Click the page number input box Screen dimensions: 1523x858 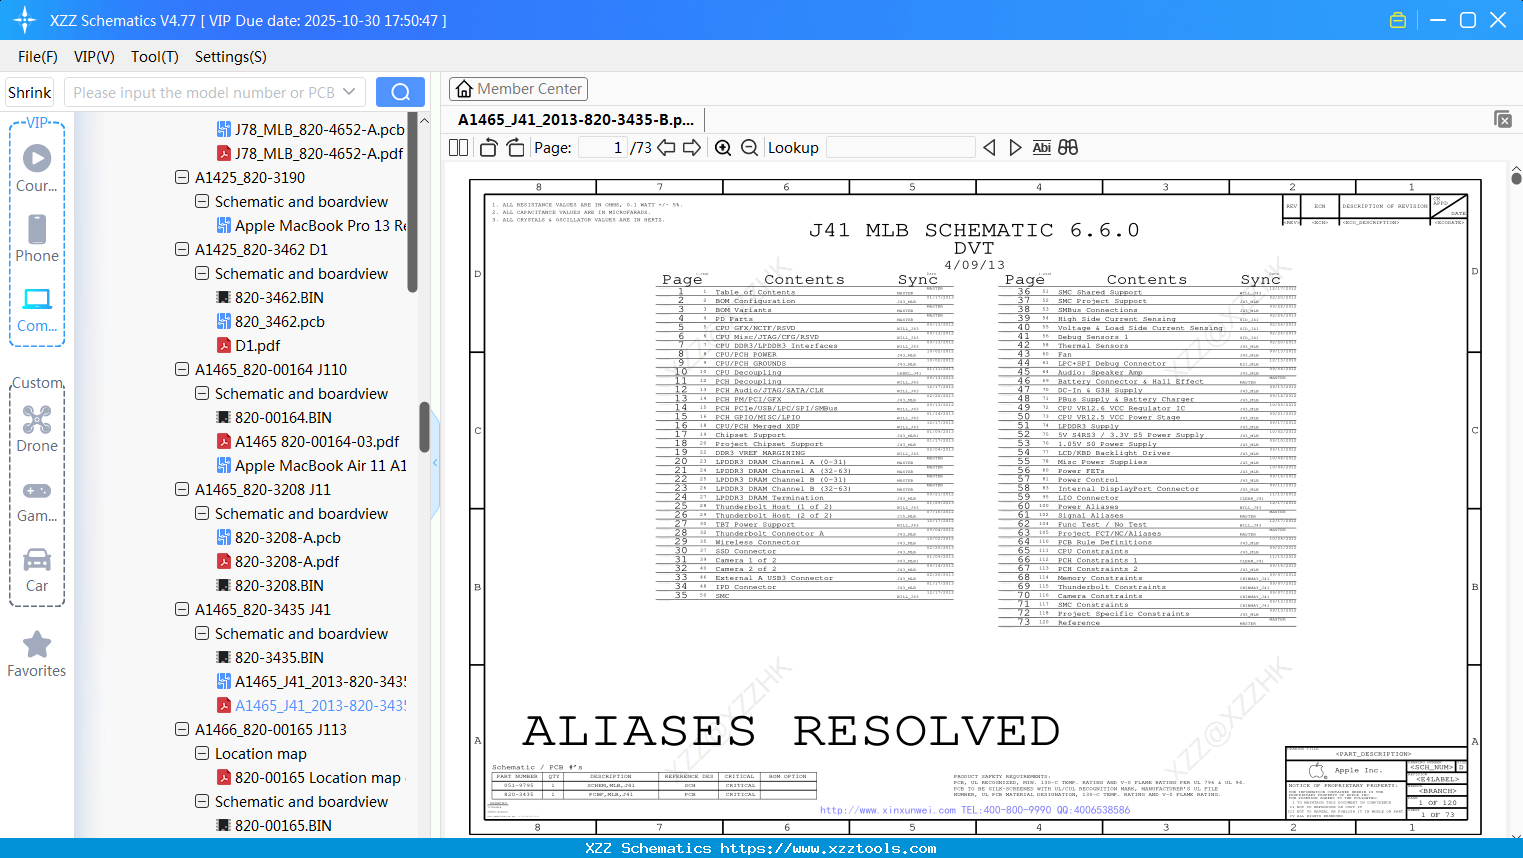pos(603,148)
